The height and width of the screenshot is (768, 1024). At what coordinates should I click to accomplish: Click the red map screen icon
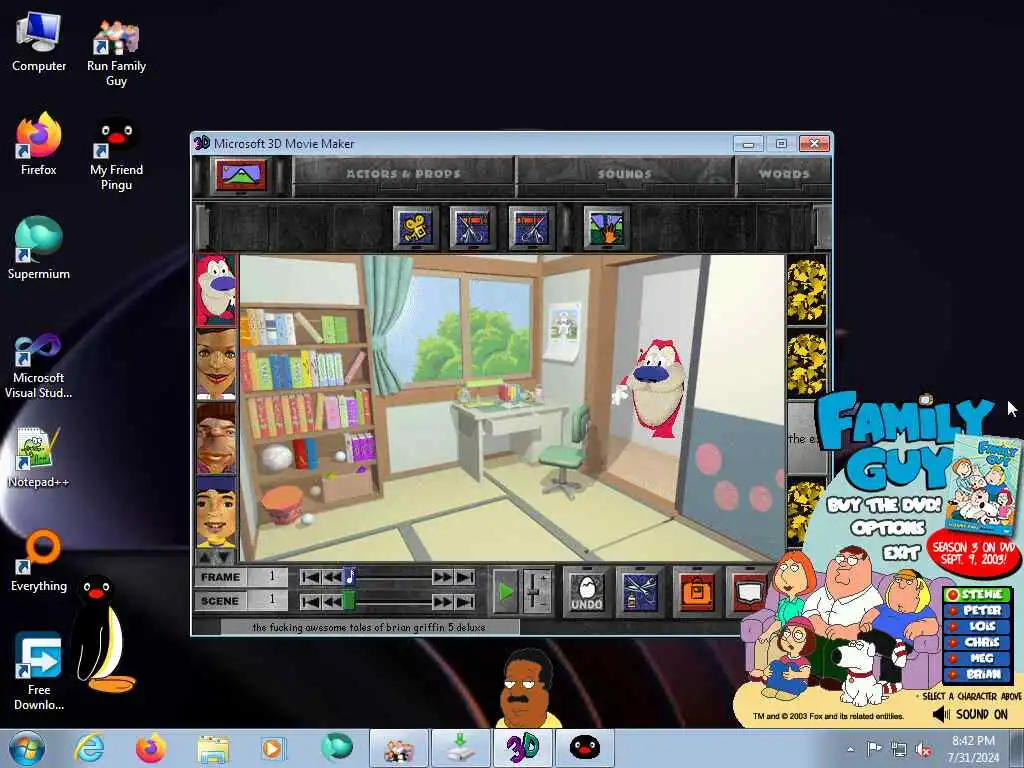[748, 592]
